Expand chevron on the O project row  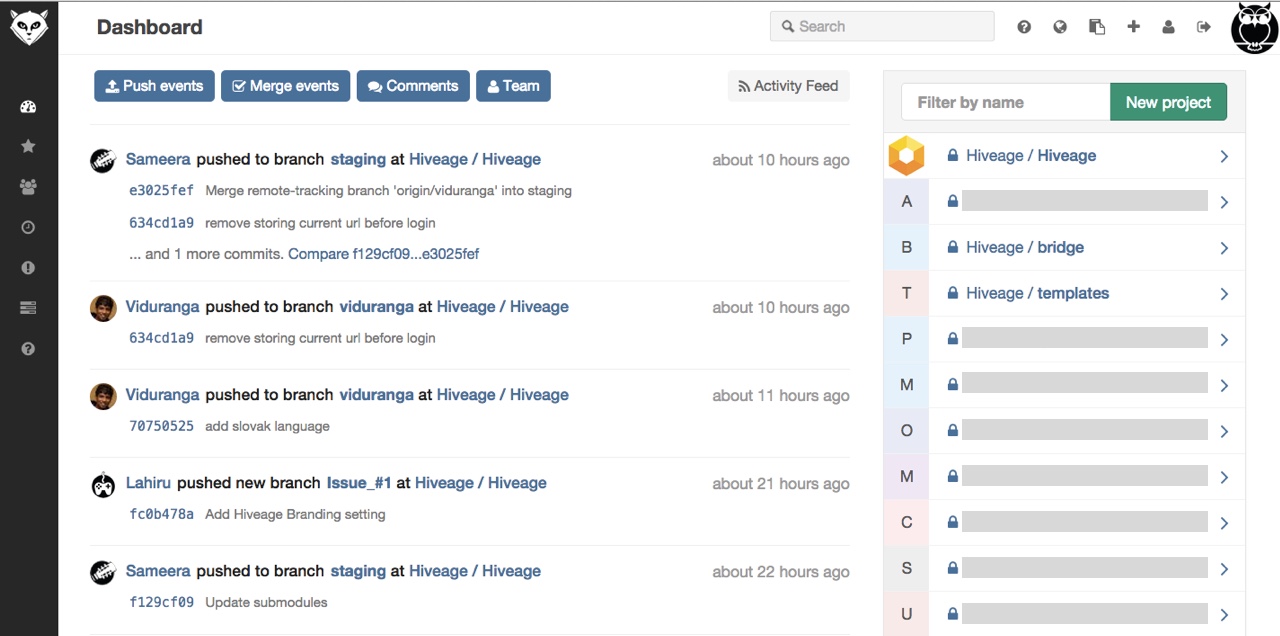pos(1224,431)
